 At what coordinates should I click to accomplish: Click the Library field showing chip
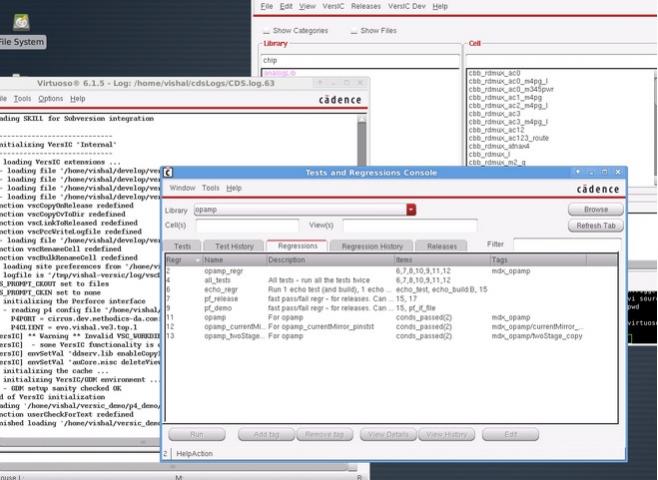click(360, 60)
